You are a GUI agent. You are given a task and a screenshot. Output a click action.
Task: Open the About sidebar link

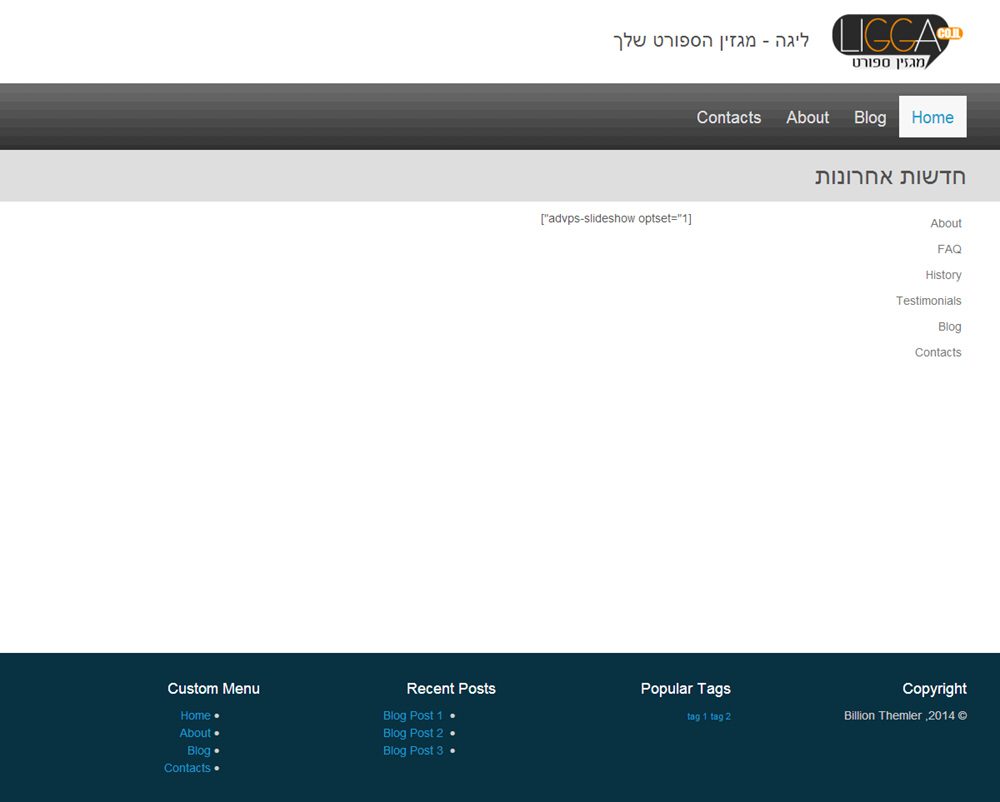tap(946, 223)
